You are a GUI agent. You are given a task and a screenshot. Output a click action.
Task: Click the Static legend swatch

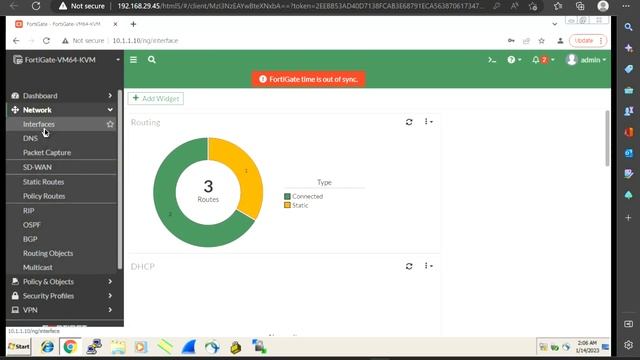click(x=287, y=205)
